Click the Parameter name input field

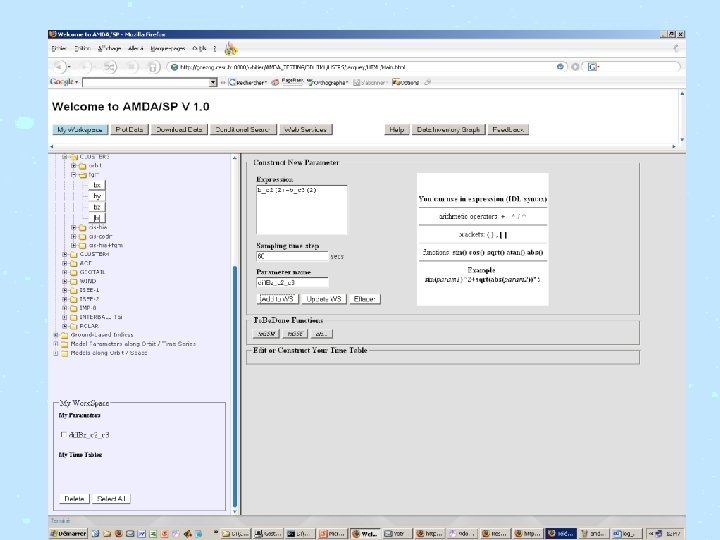(292, 282)
